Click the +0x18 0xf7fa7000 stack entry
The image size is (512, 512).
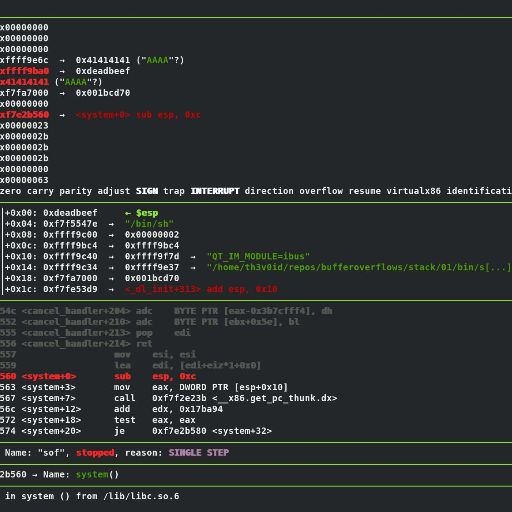51,278
